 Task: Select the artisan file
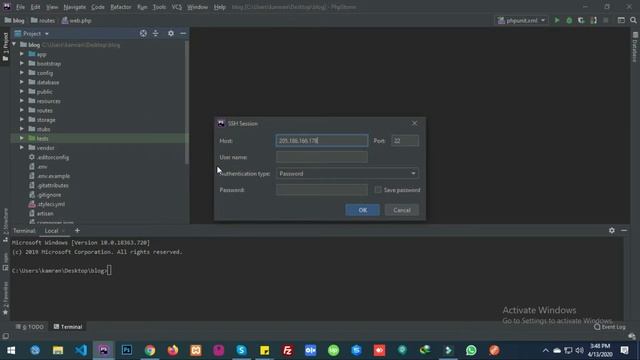click(45, 213)
